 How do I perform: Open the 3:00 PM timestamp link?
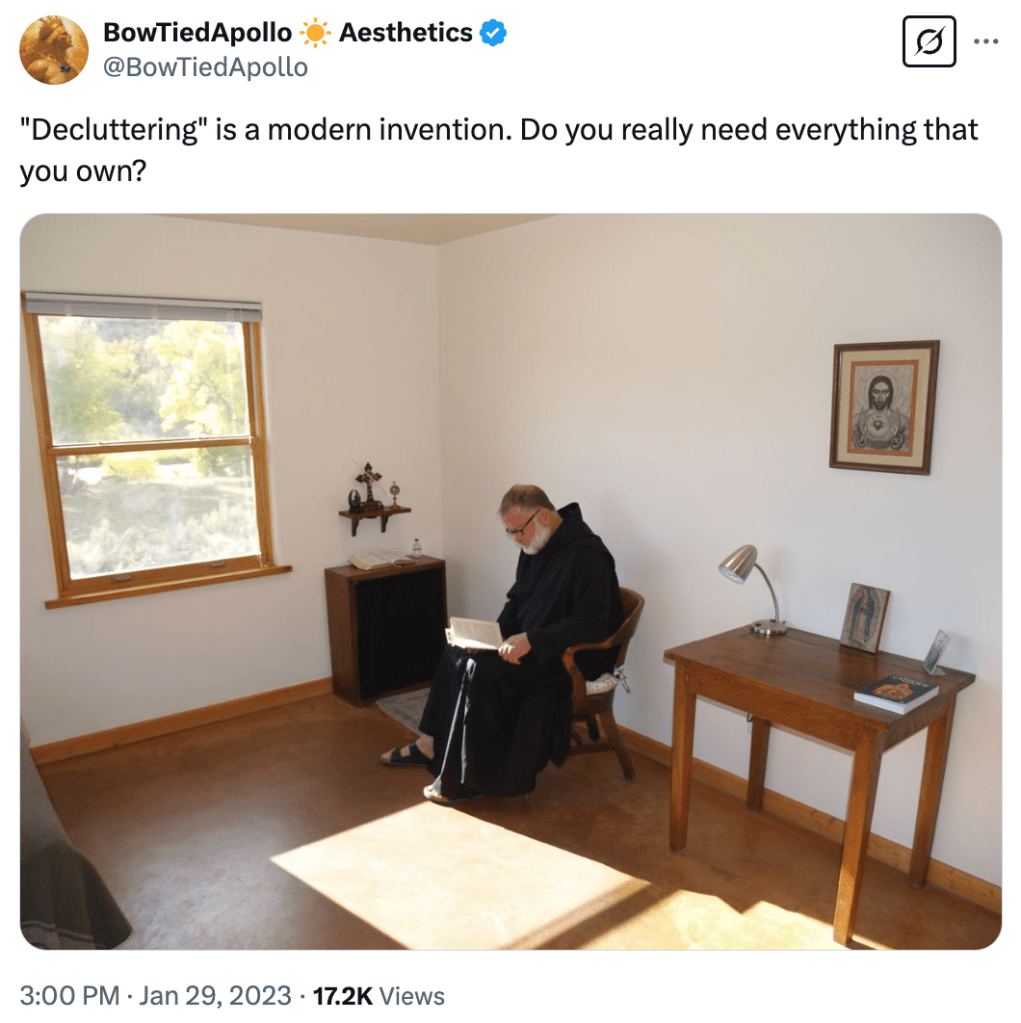click(70, 996)
